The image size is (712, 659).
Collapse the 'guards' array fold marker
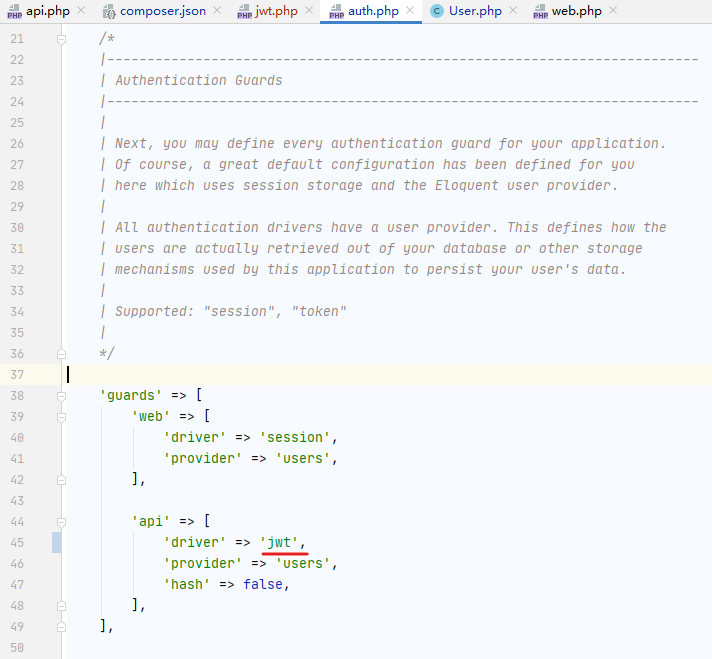click(61, 396)
